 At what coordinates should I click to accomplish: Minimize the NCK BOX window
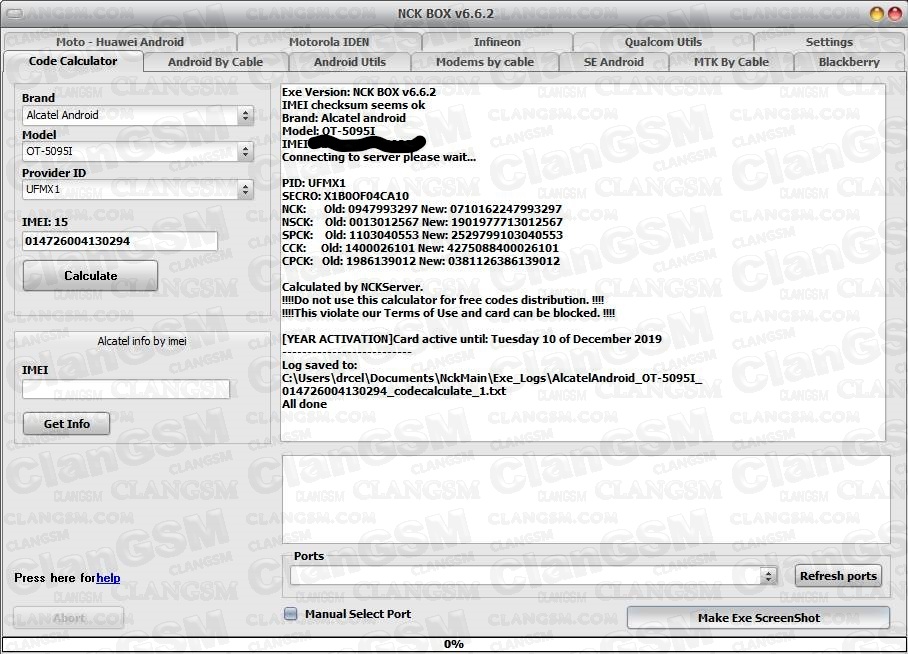[x=877, y=13]
